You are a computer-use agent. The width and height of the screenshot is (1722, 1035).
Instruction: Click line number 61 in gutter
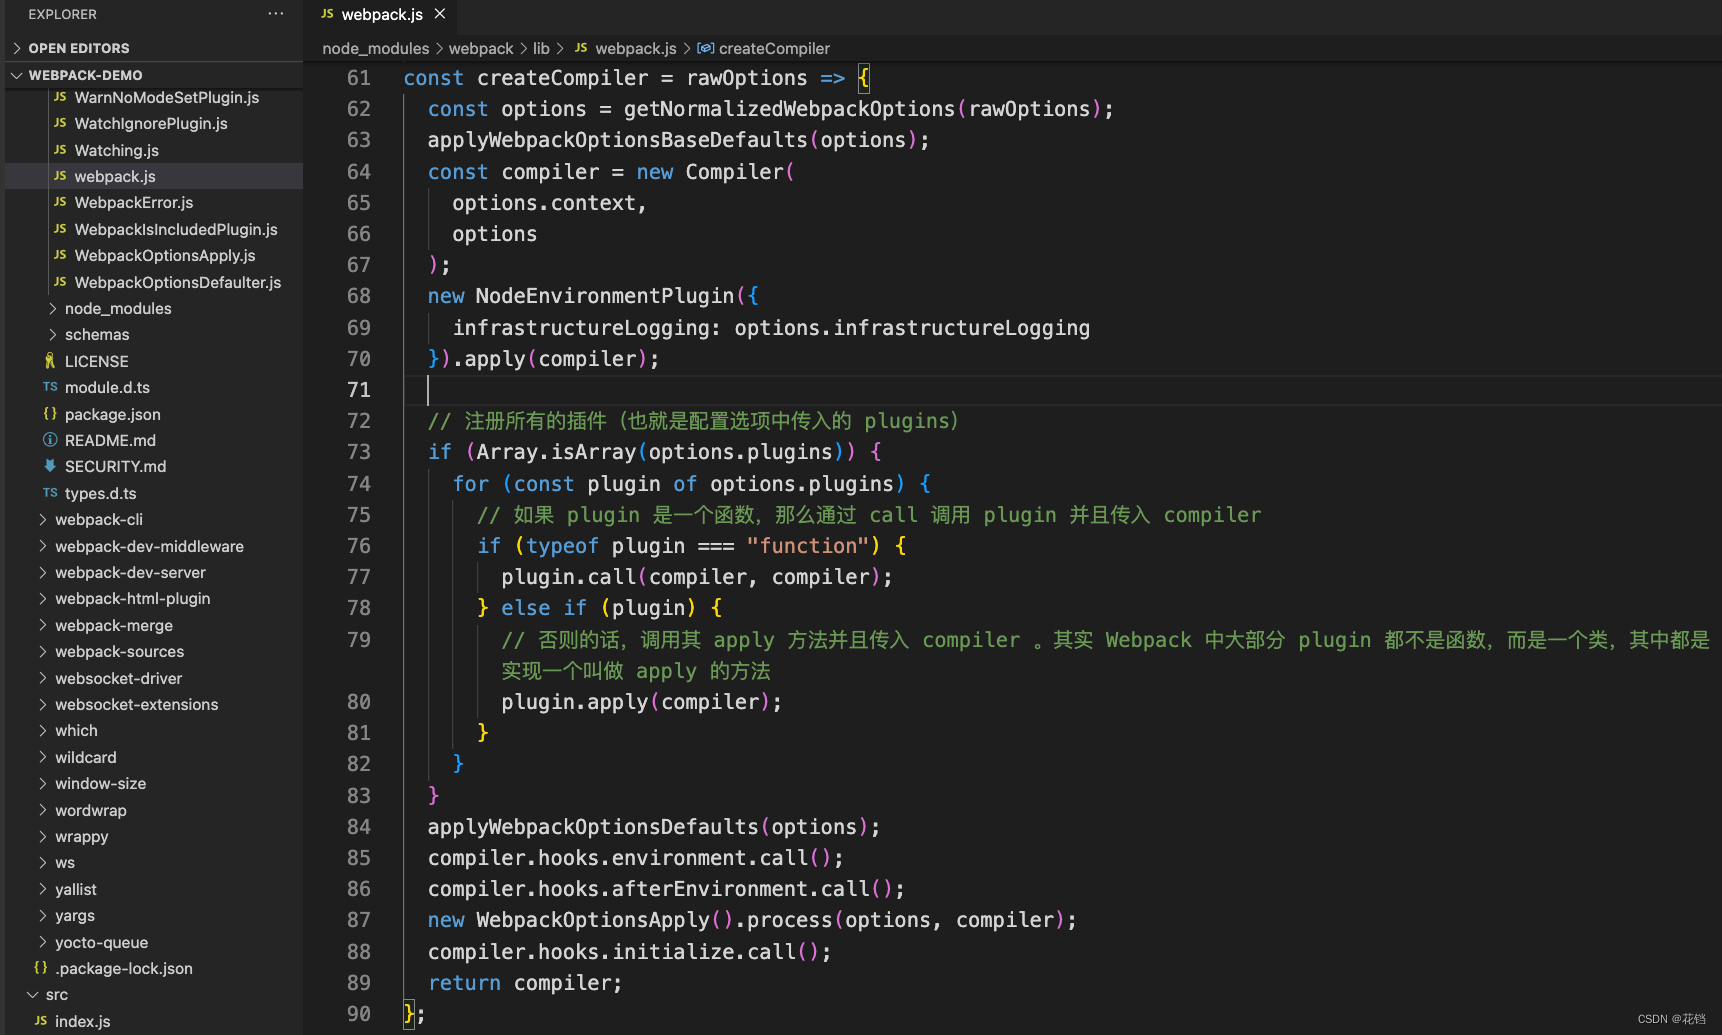click(358, 78)
